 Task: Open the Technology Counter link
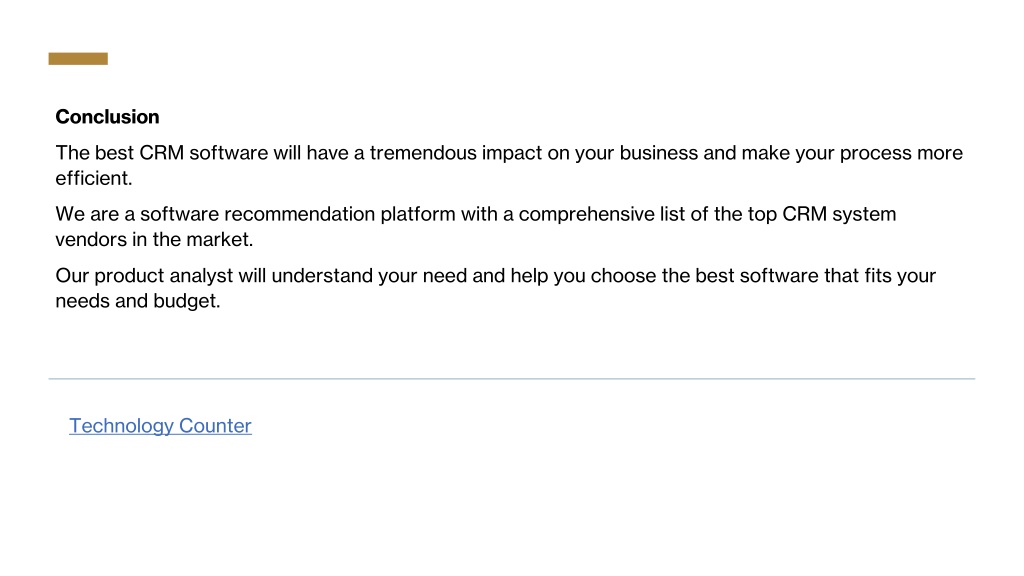160,426
